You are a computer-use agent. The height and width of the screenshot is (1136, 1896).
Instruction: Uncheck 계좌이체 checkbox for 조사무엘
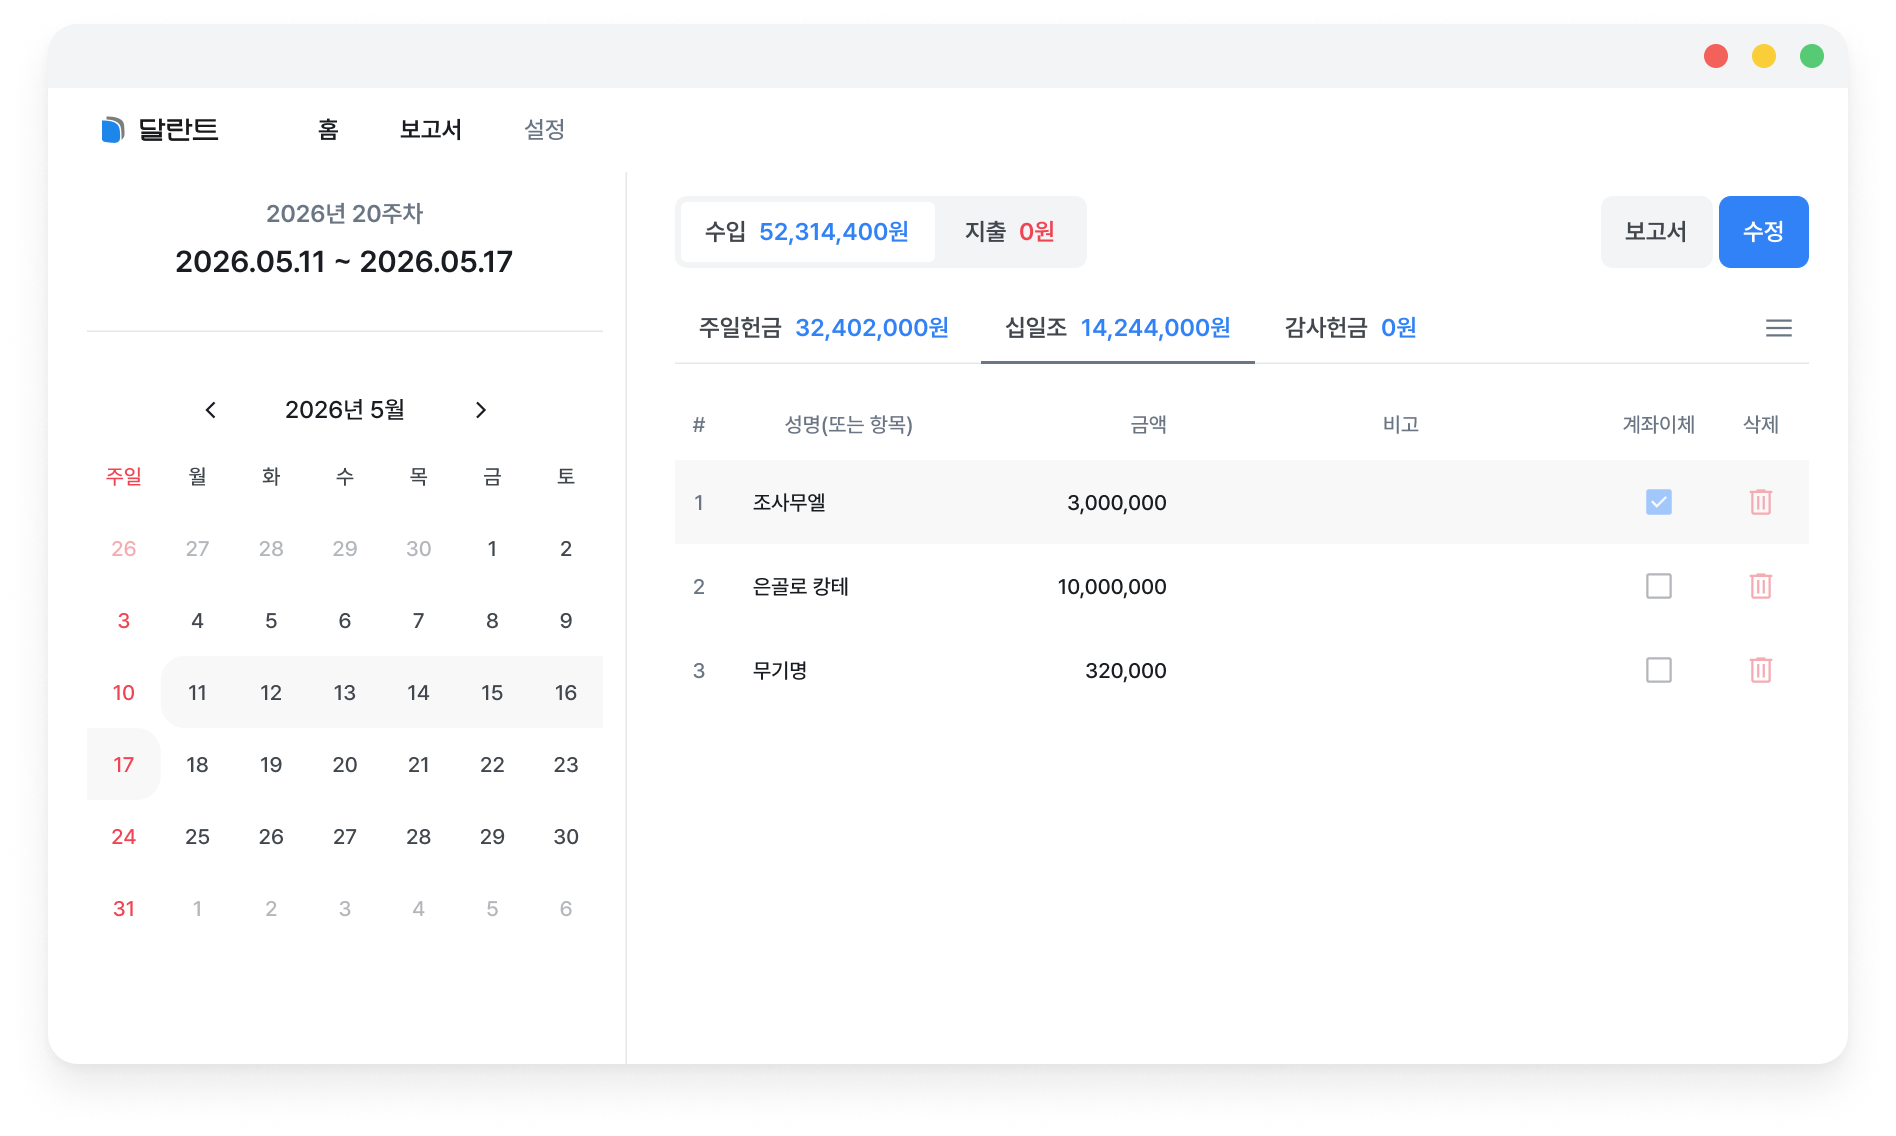click(x=1658, y=502)
